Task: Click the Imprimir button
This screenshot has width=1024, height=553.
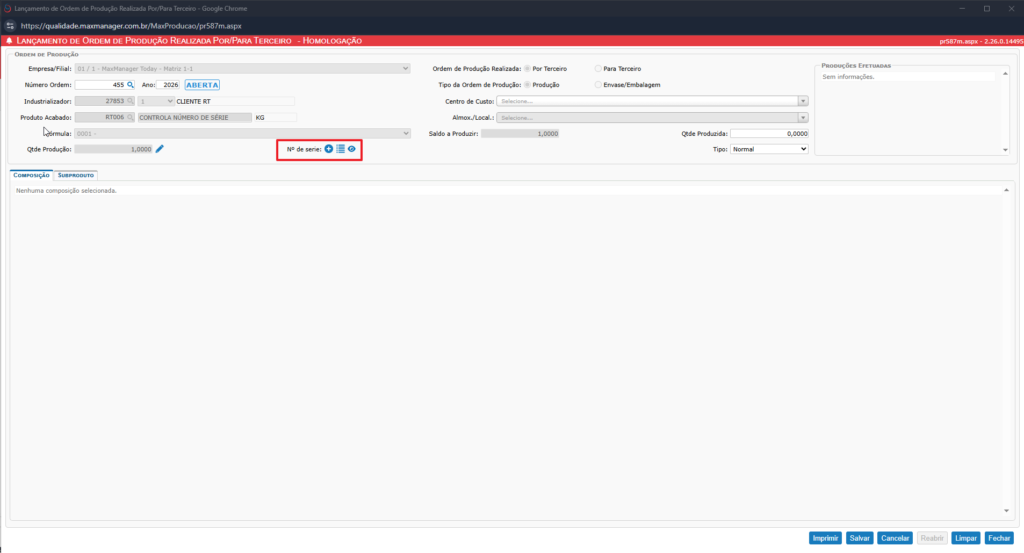Action: tap(825, 538)
